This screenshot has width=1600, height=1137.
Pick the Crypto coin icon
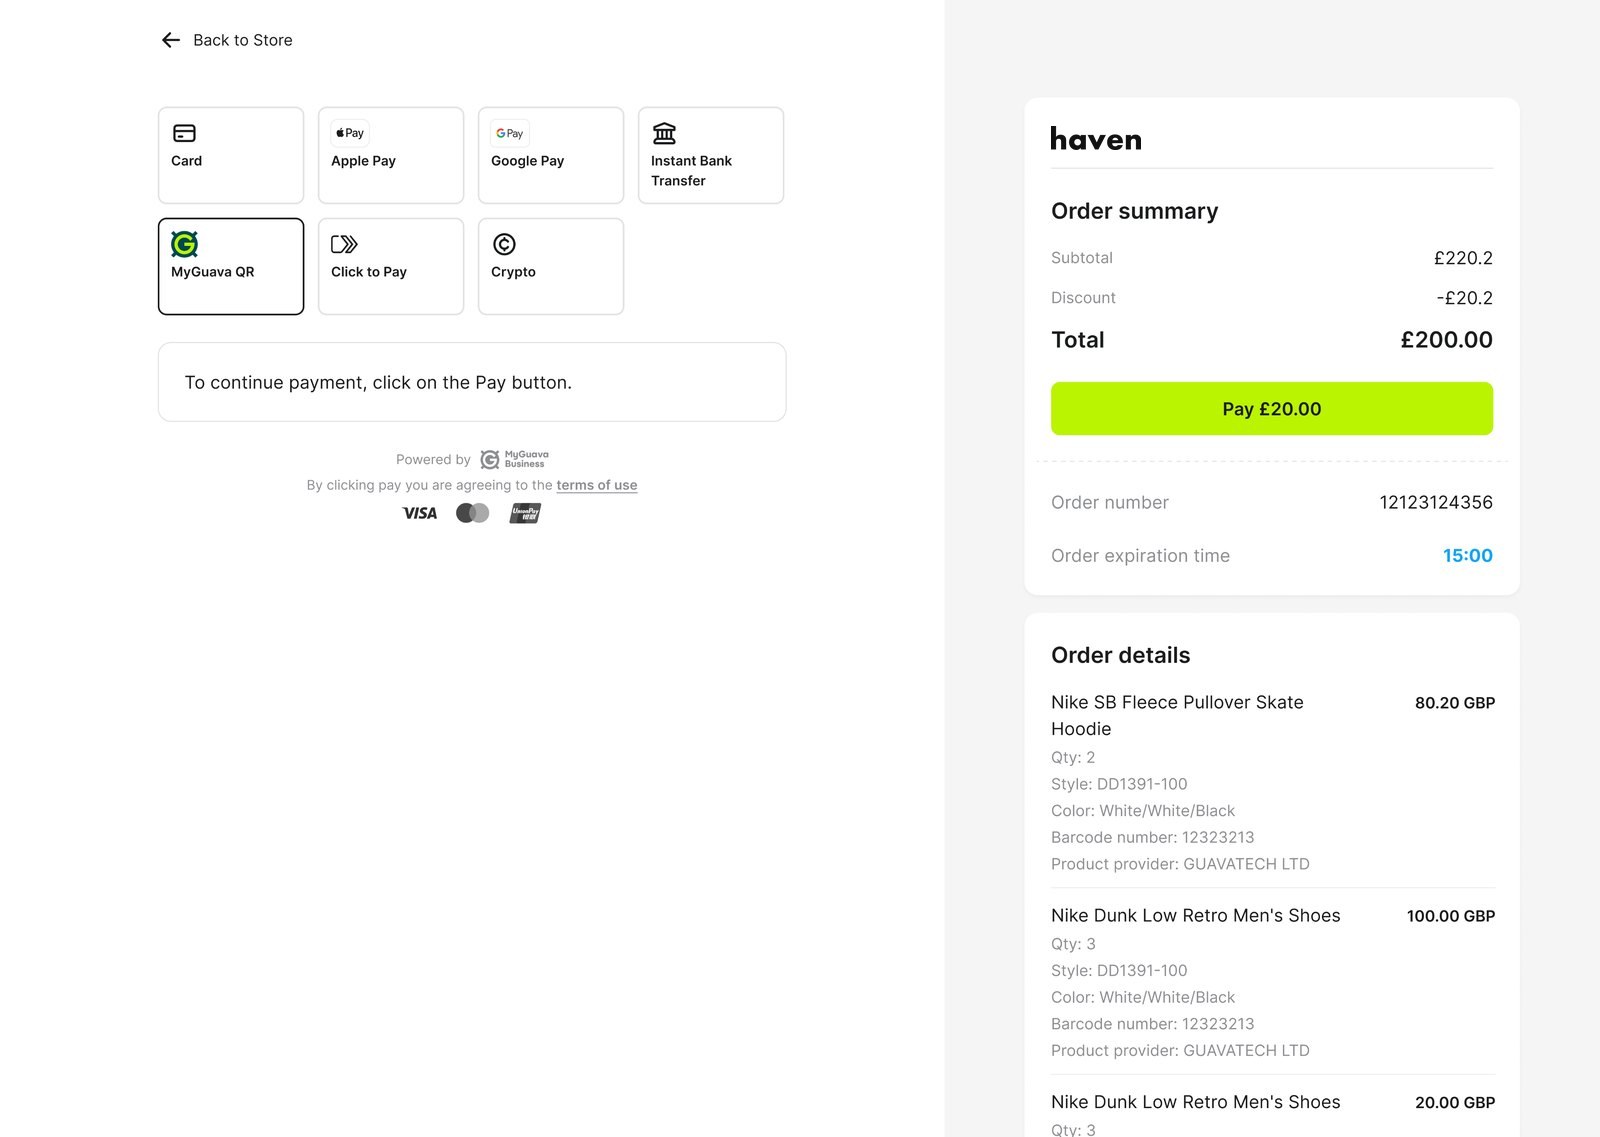click(x=504, y=244)
